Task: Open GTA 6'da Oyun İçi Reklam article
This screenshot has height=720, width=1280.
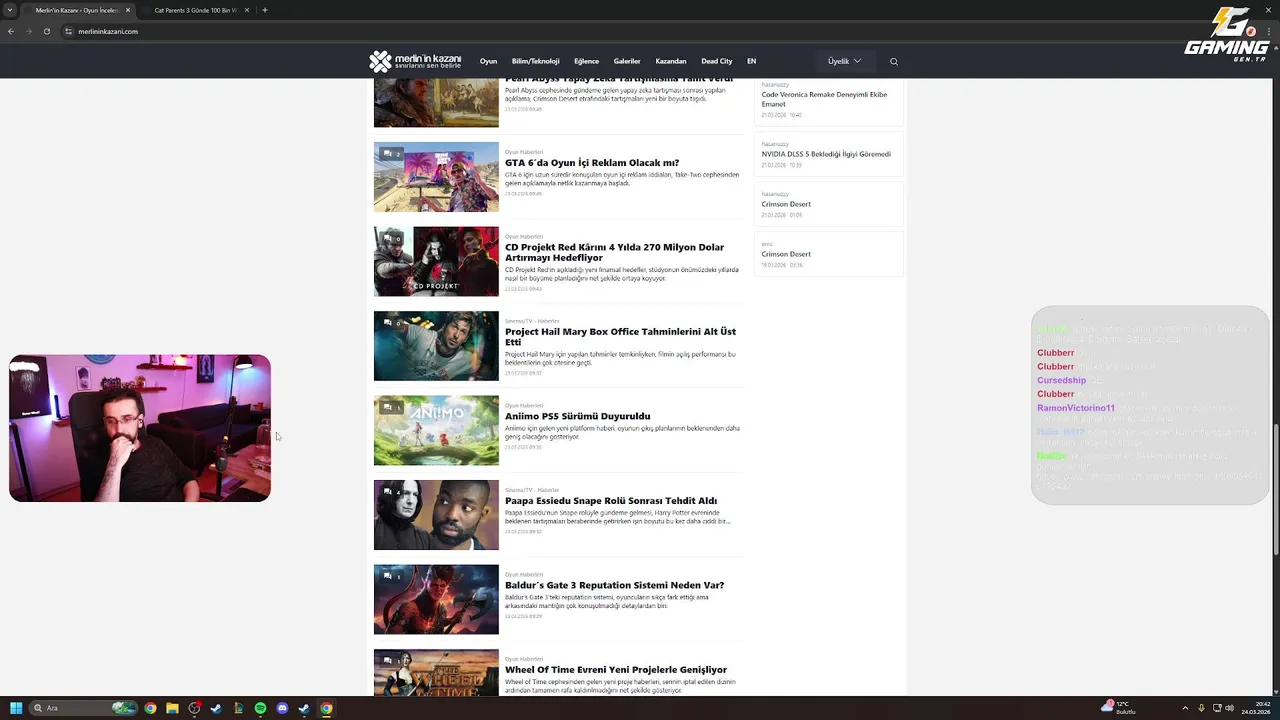Action: coord(592,163)
